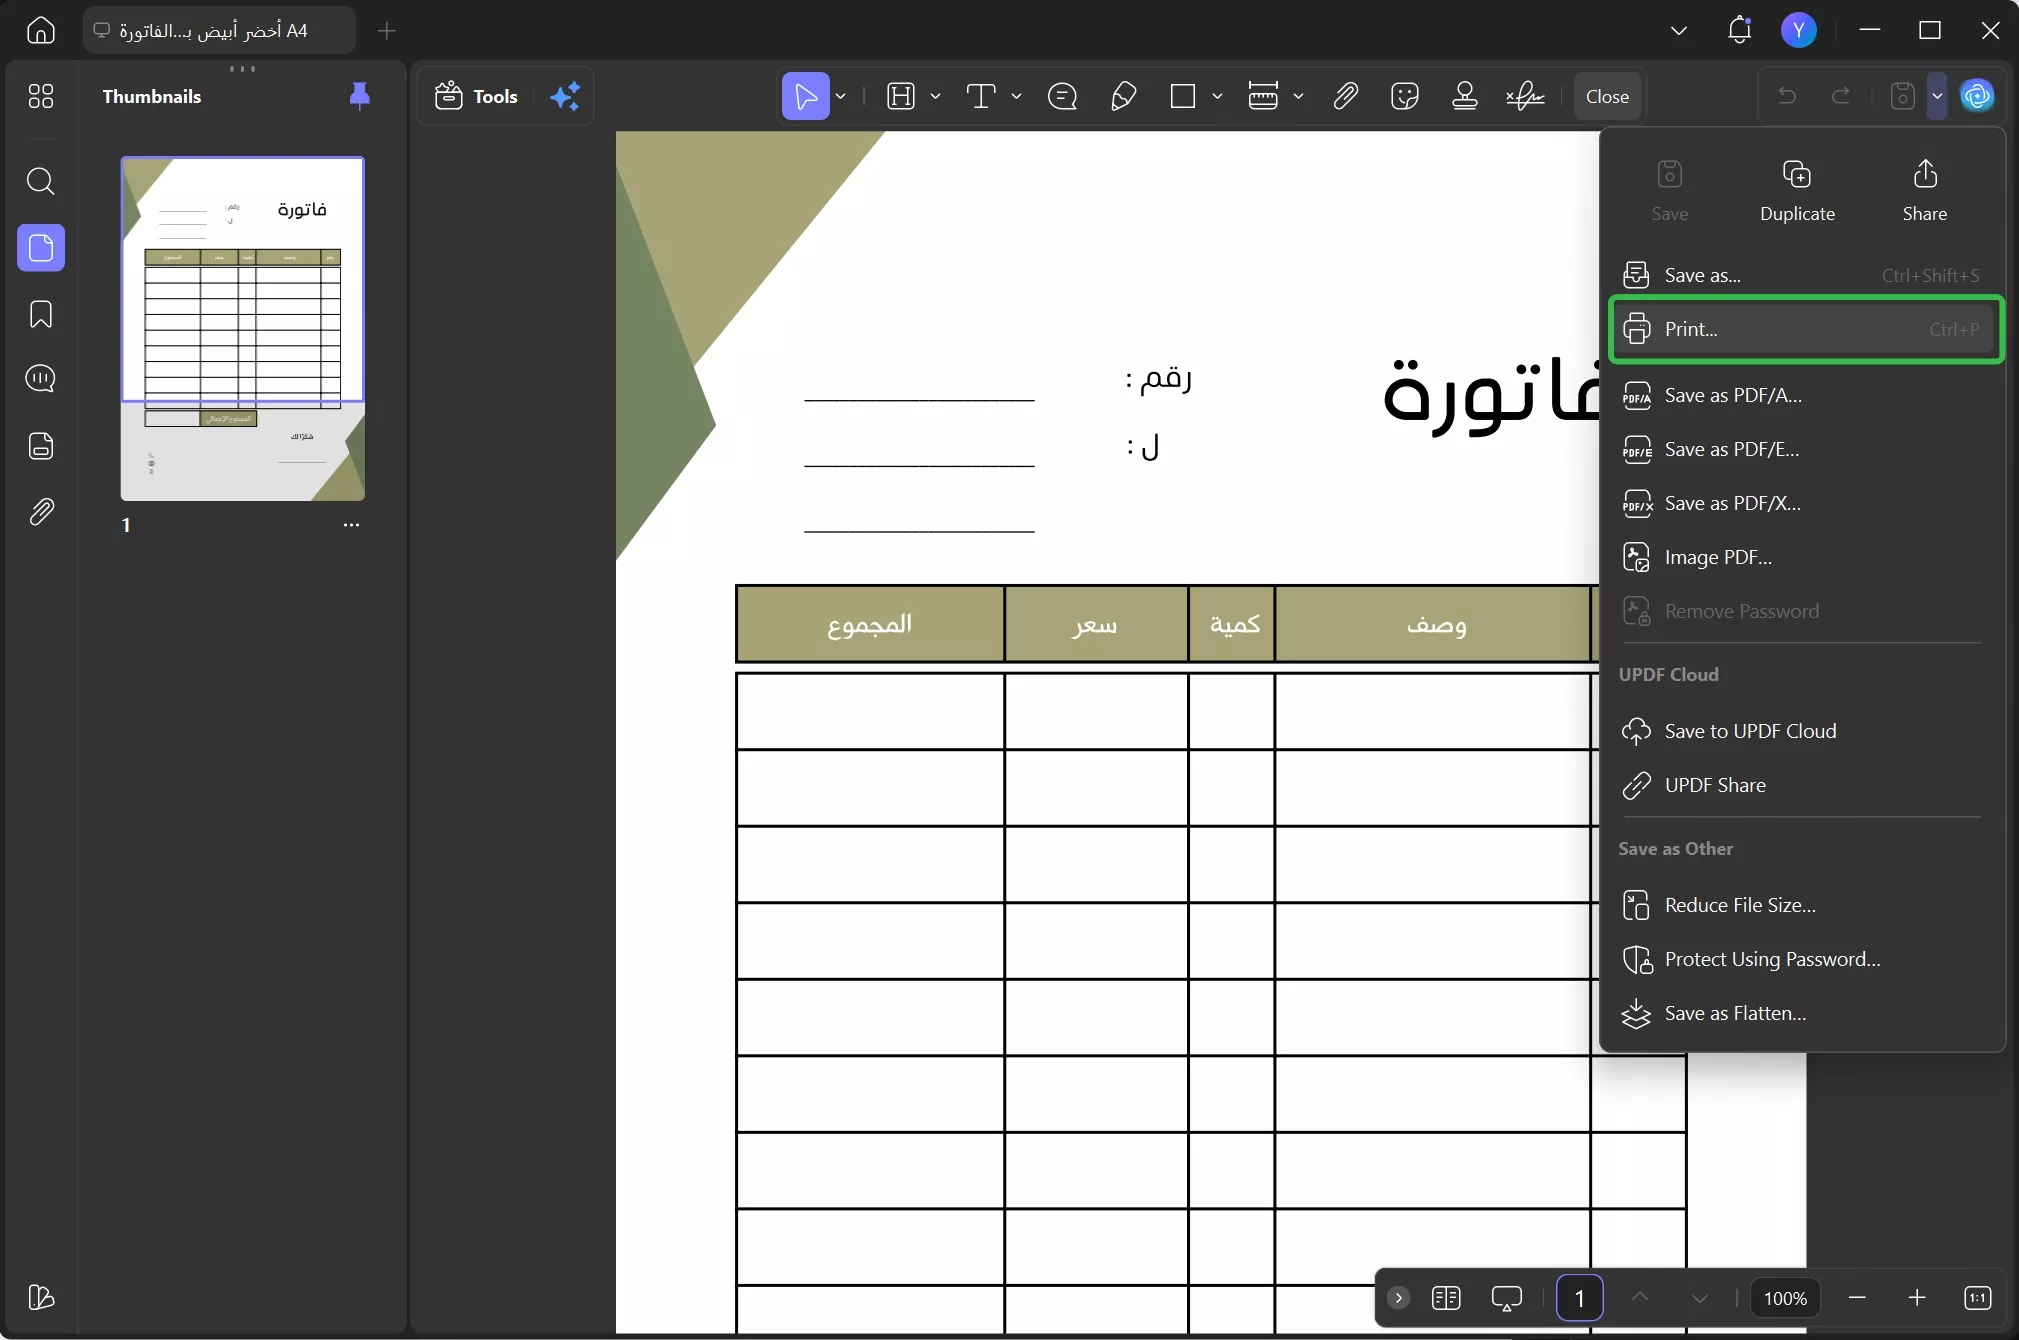This screenshot has height=1340, width=2019.
Task: Open the attachments sidebar paperclip icon
Action: pyautogui.click(x=41, y=512)
